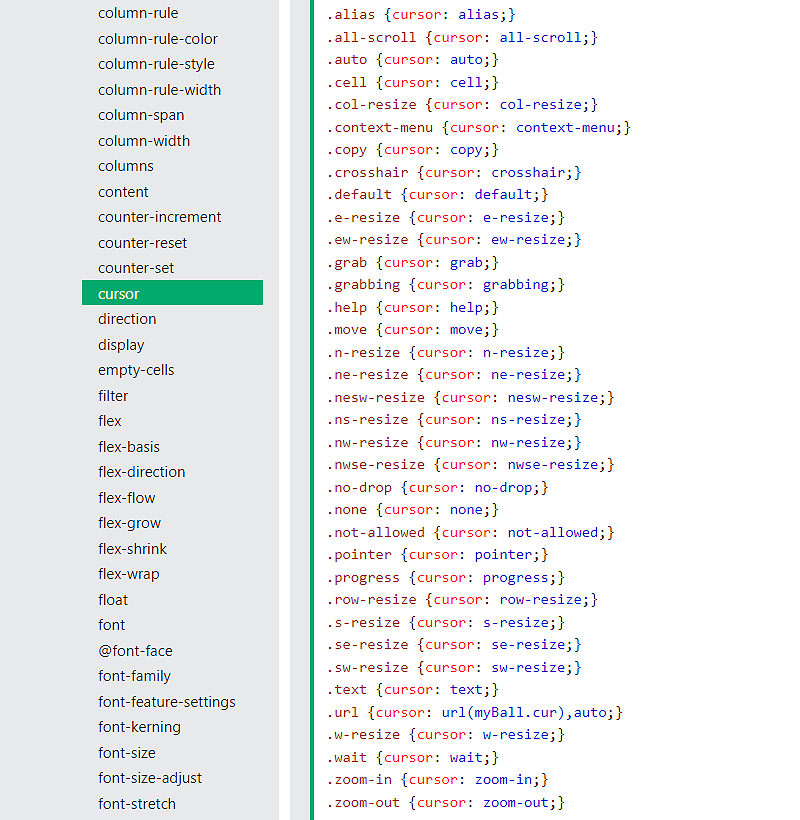Click the '.alias {cursor: alias;}' code line
Image resolution: width=800 pixels, height=820 pixels.
coord(421,15)
